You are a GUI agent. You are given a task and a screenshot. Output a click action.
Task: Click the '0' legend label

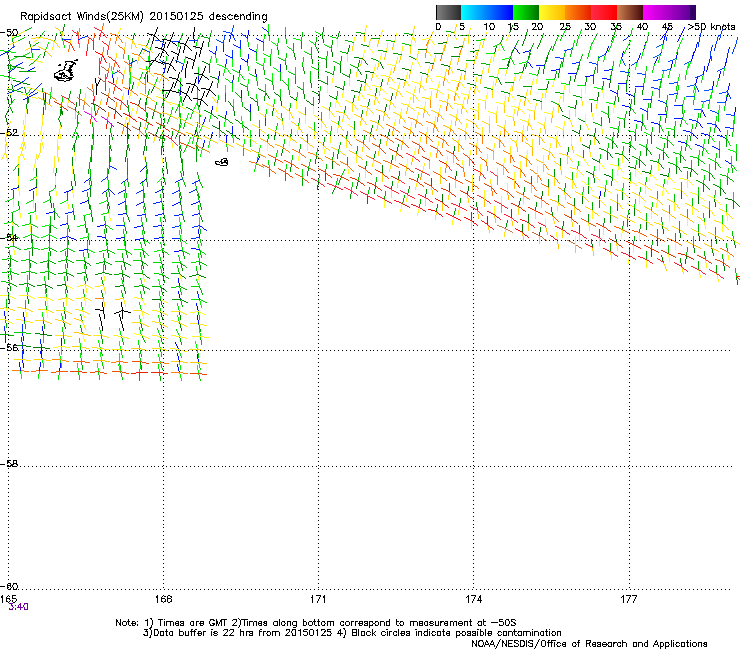pos(438,27)
